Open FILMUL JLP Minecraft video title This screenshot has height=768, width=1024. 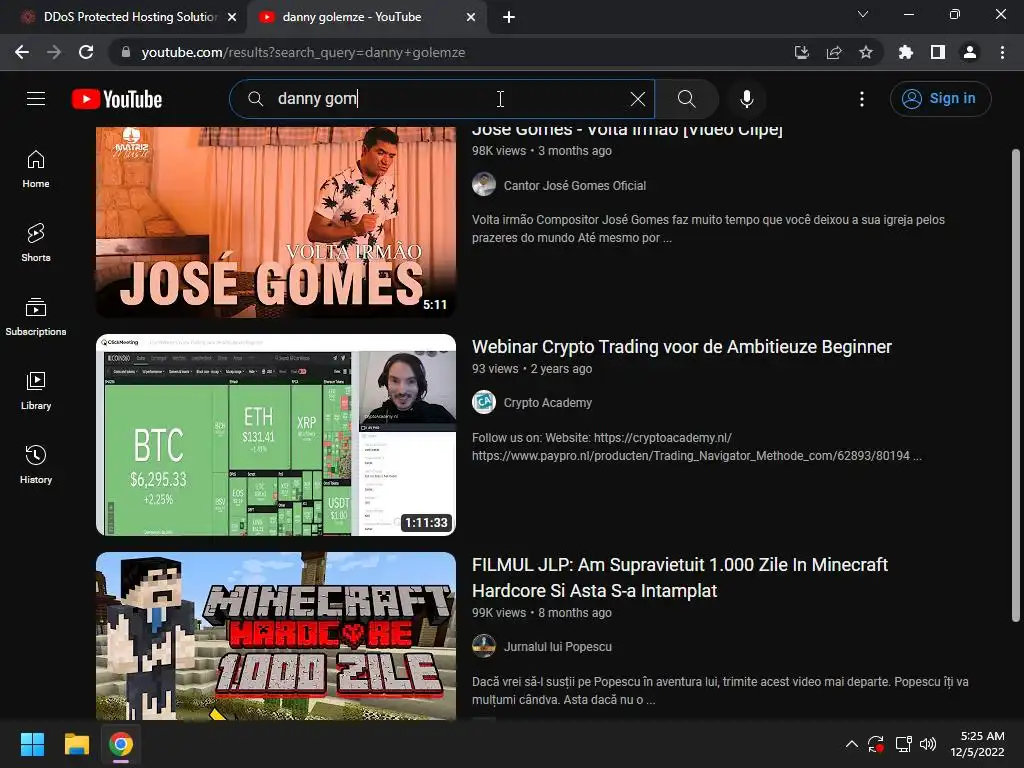[680, 577]
